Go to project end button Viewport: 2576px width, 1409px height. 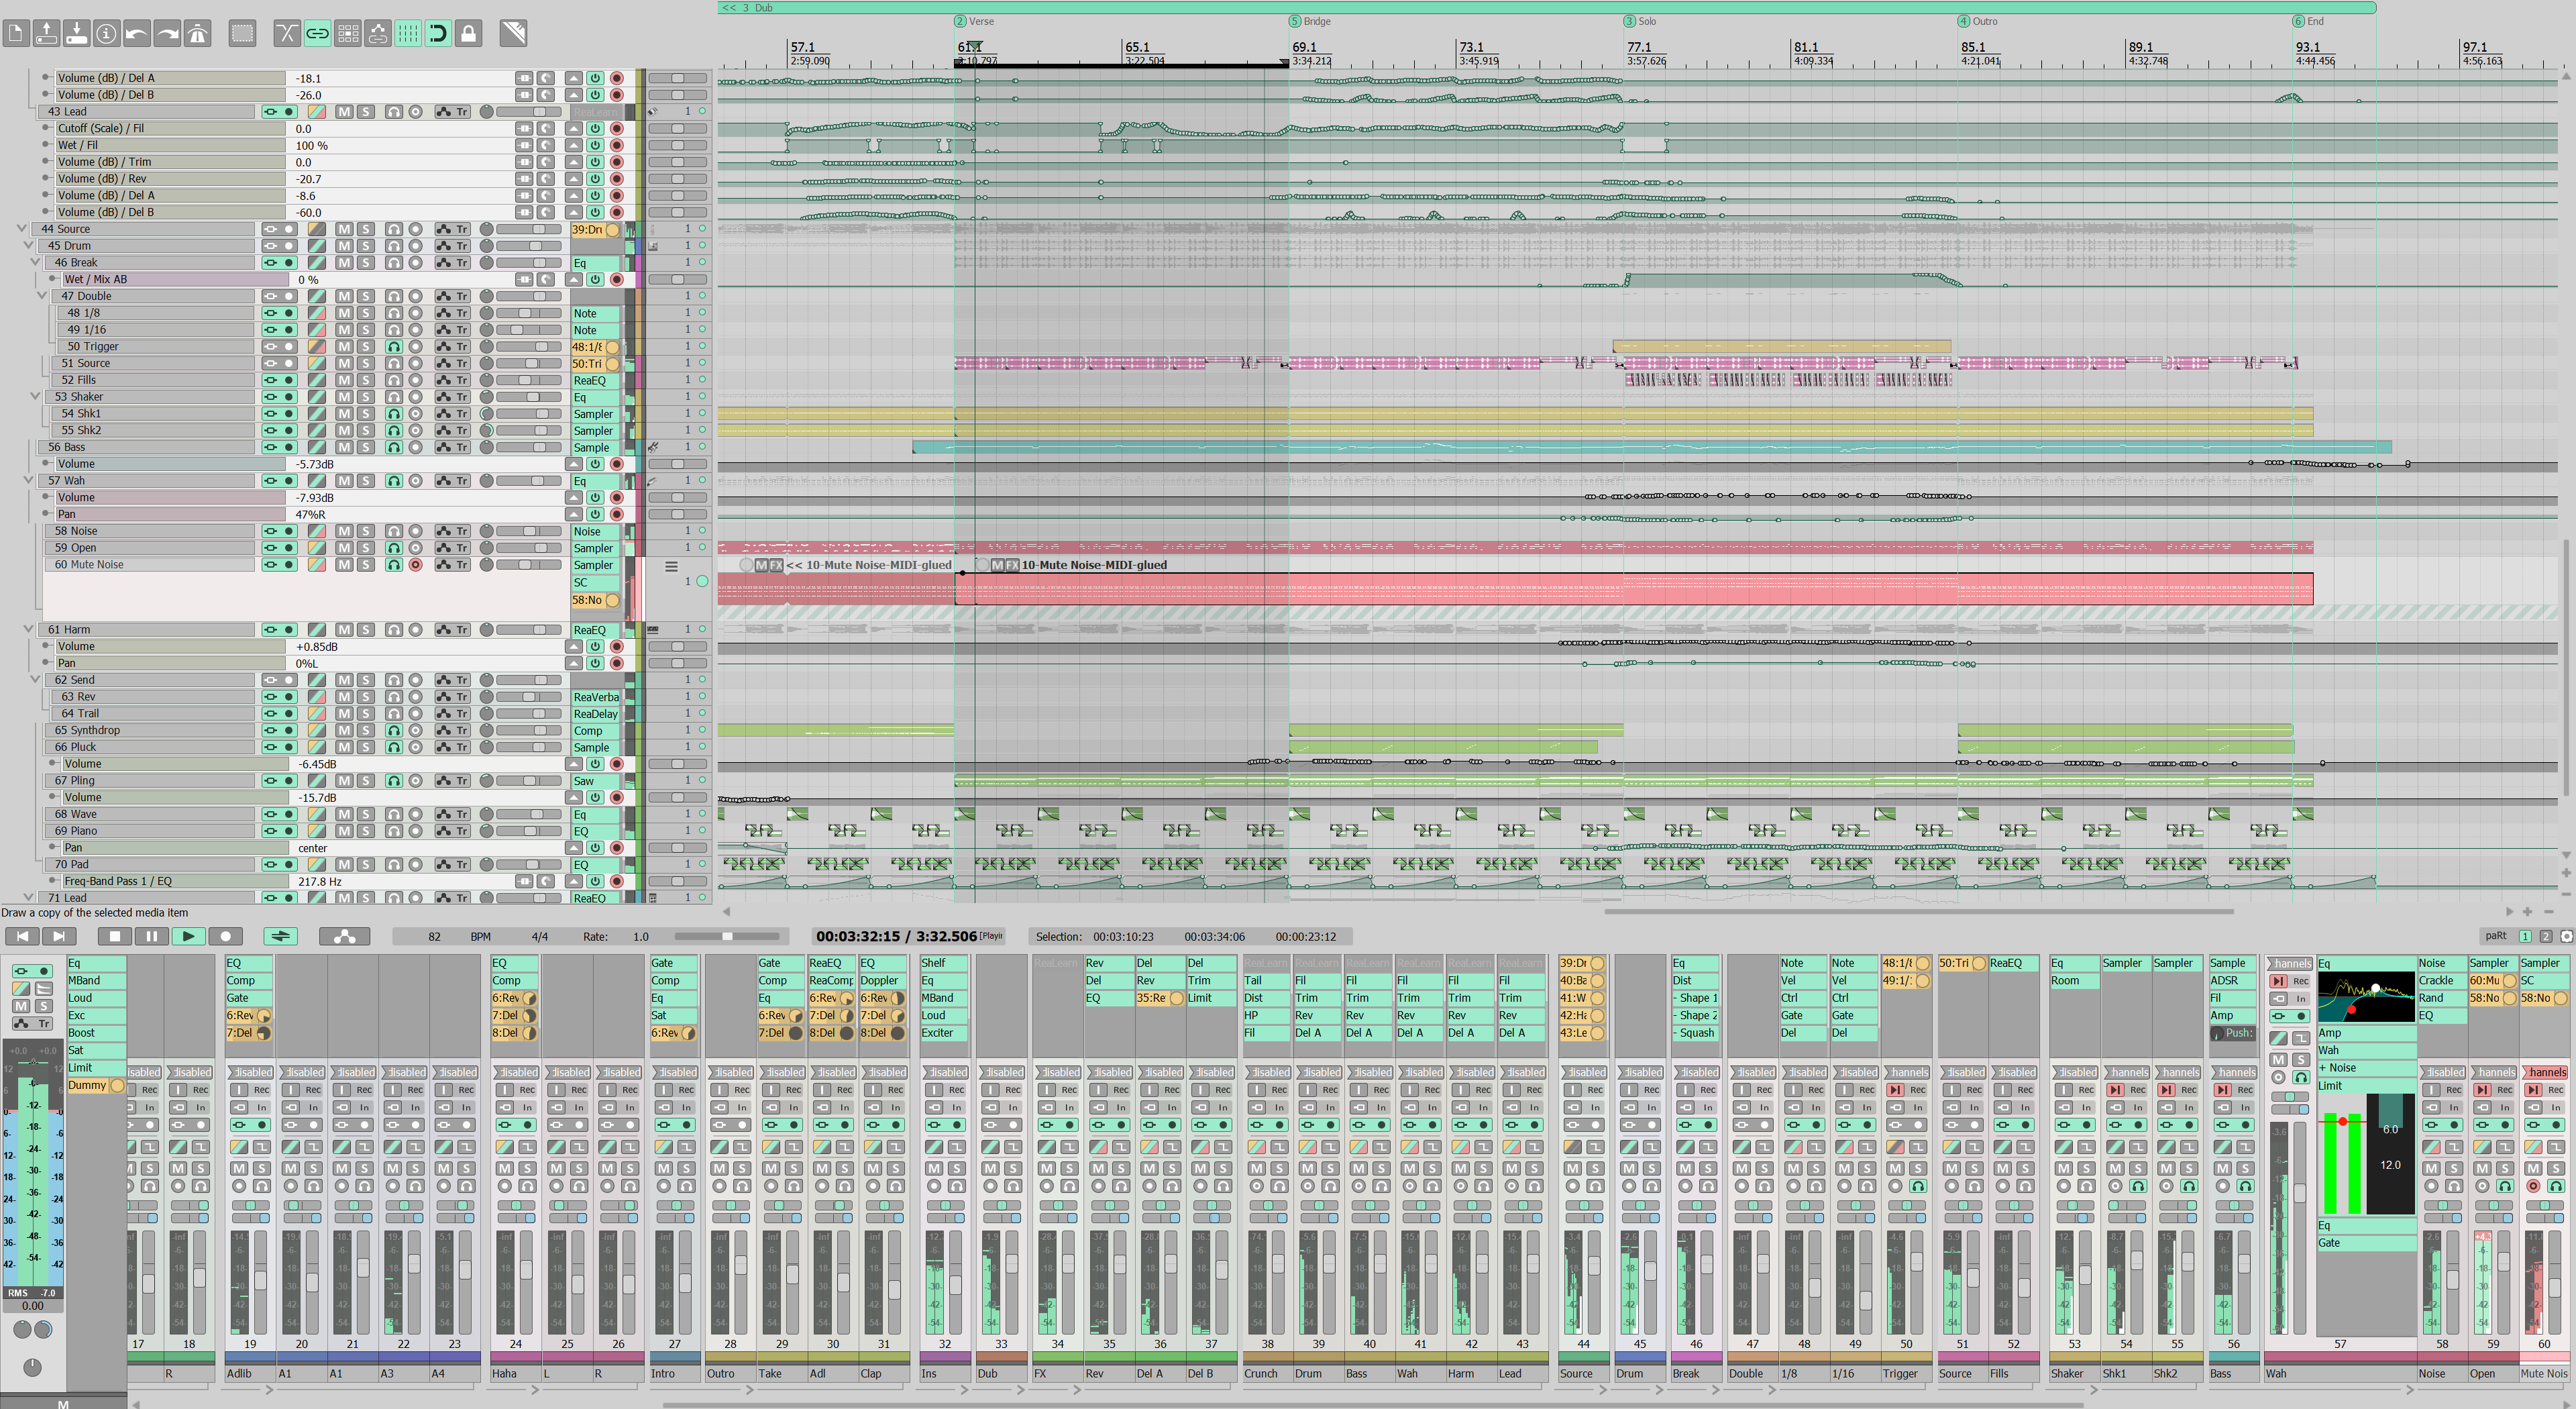pyautogui.click(x=58, y=937)
